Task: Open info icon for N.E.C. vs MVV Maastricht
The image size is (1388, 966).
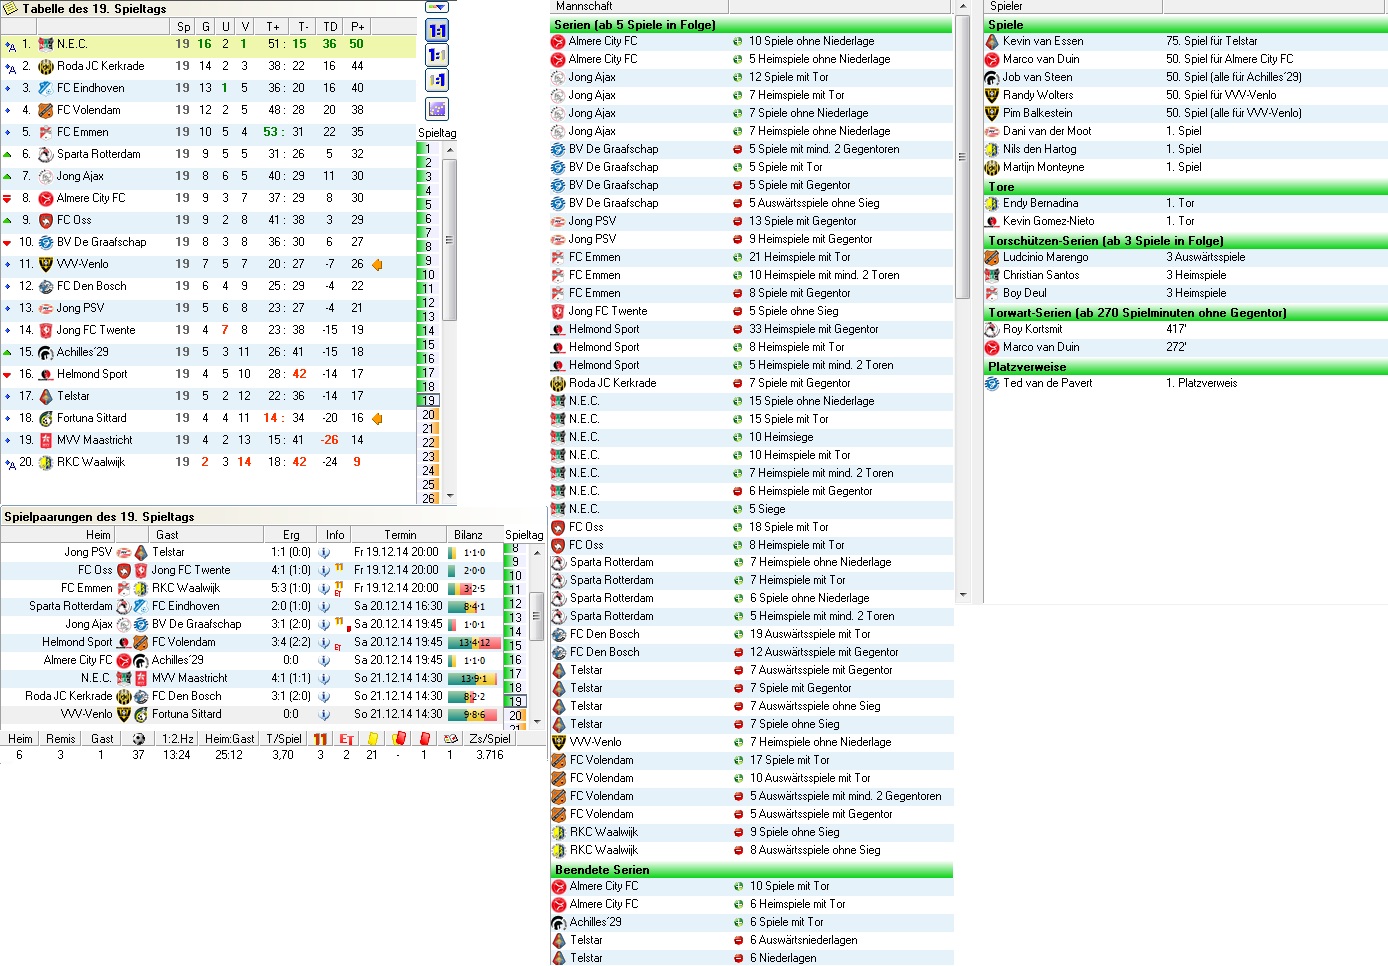Action: pos(324,678)
